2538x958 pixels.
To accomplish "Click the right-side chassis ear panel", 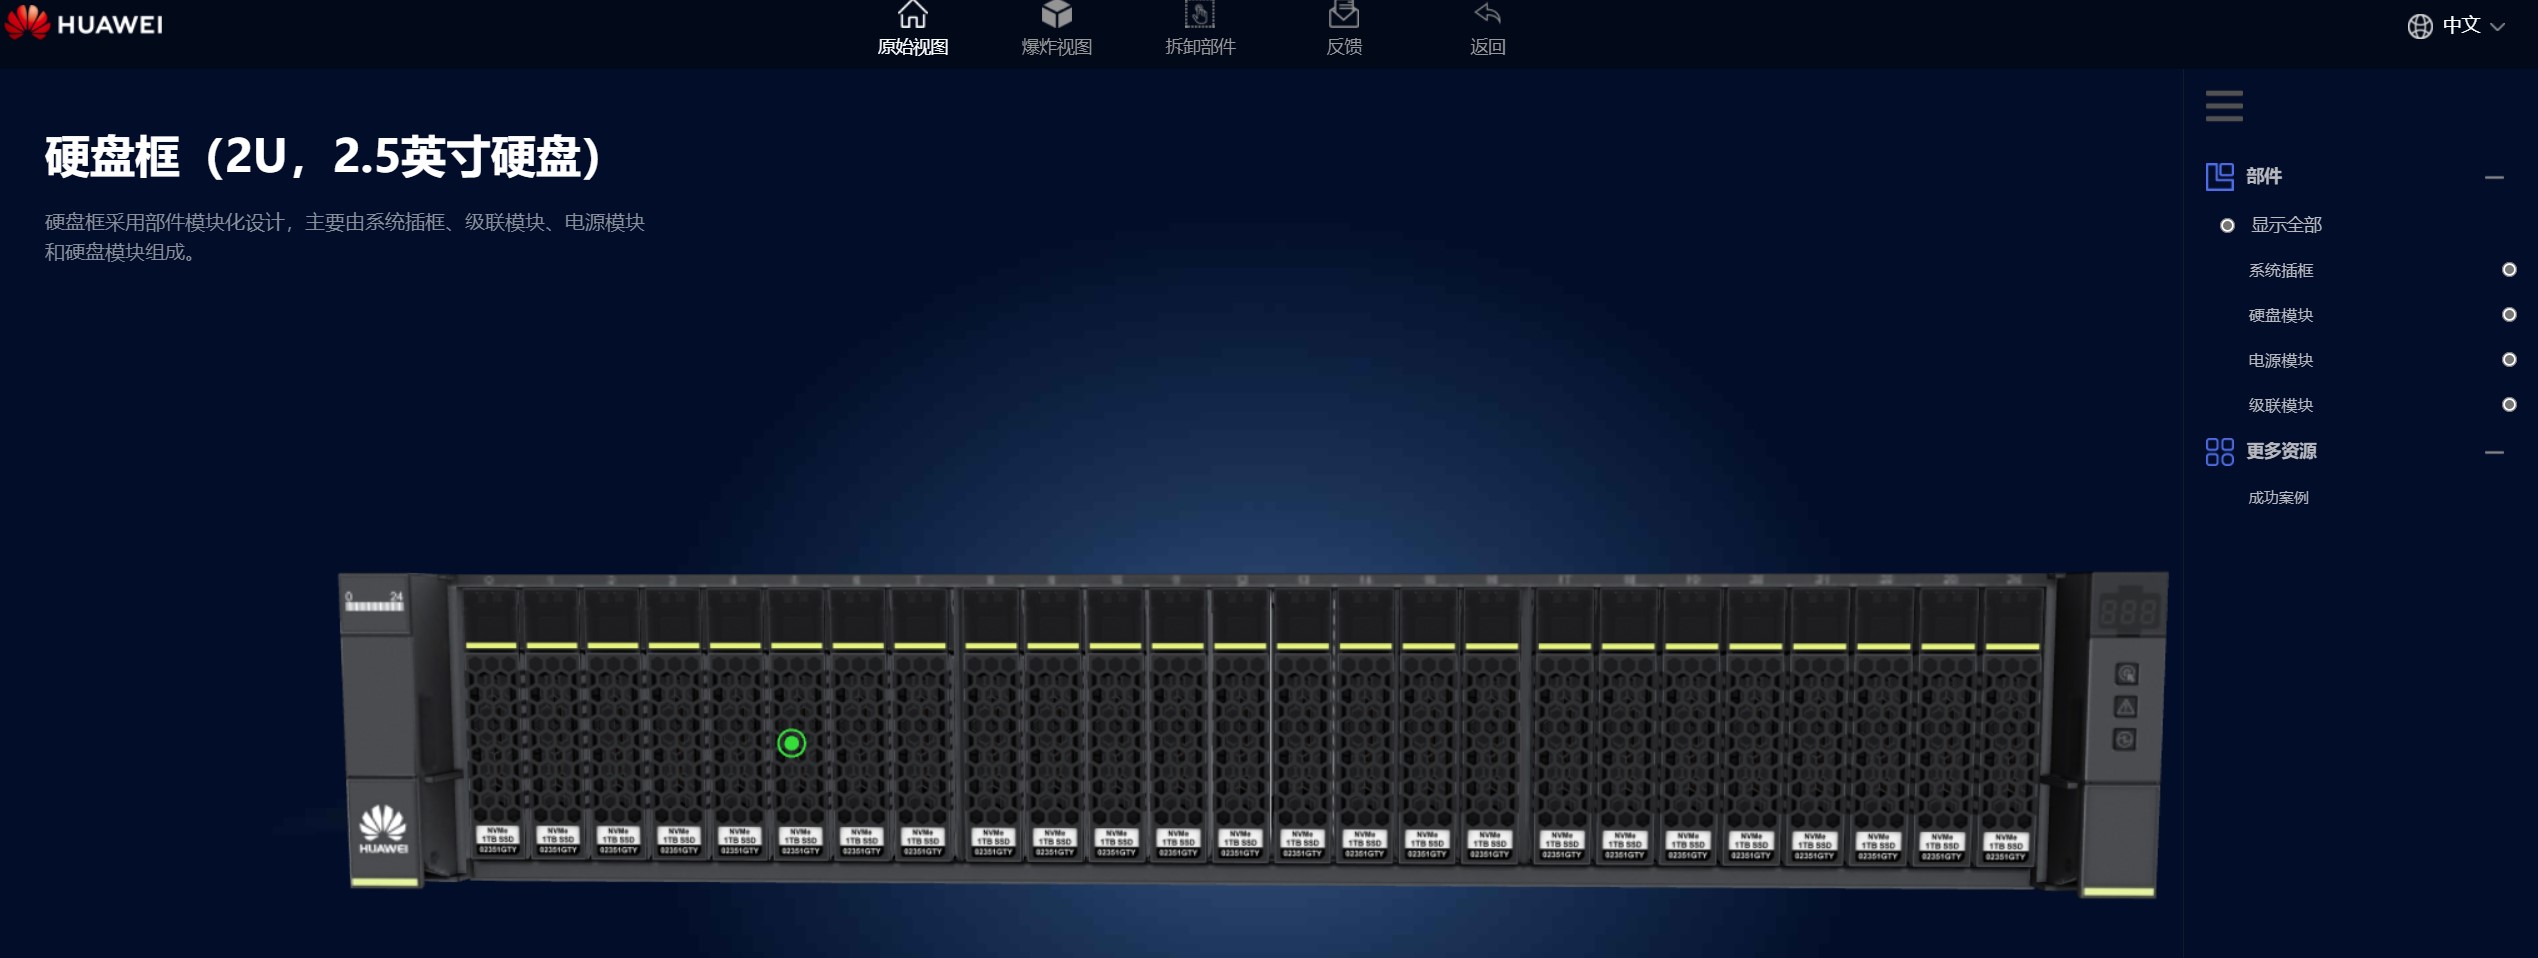I will point(2124,730).
